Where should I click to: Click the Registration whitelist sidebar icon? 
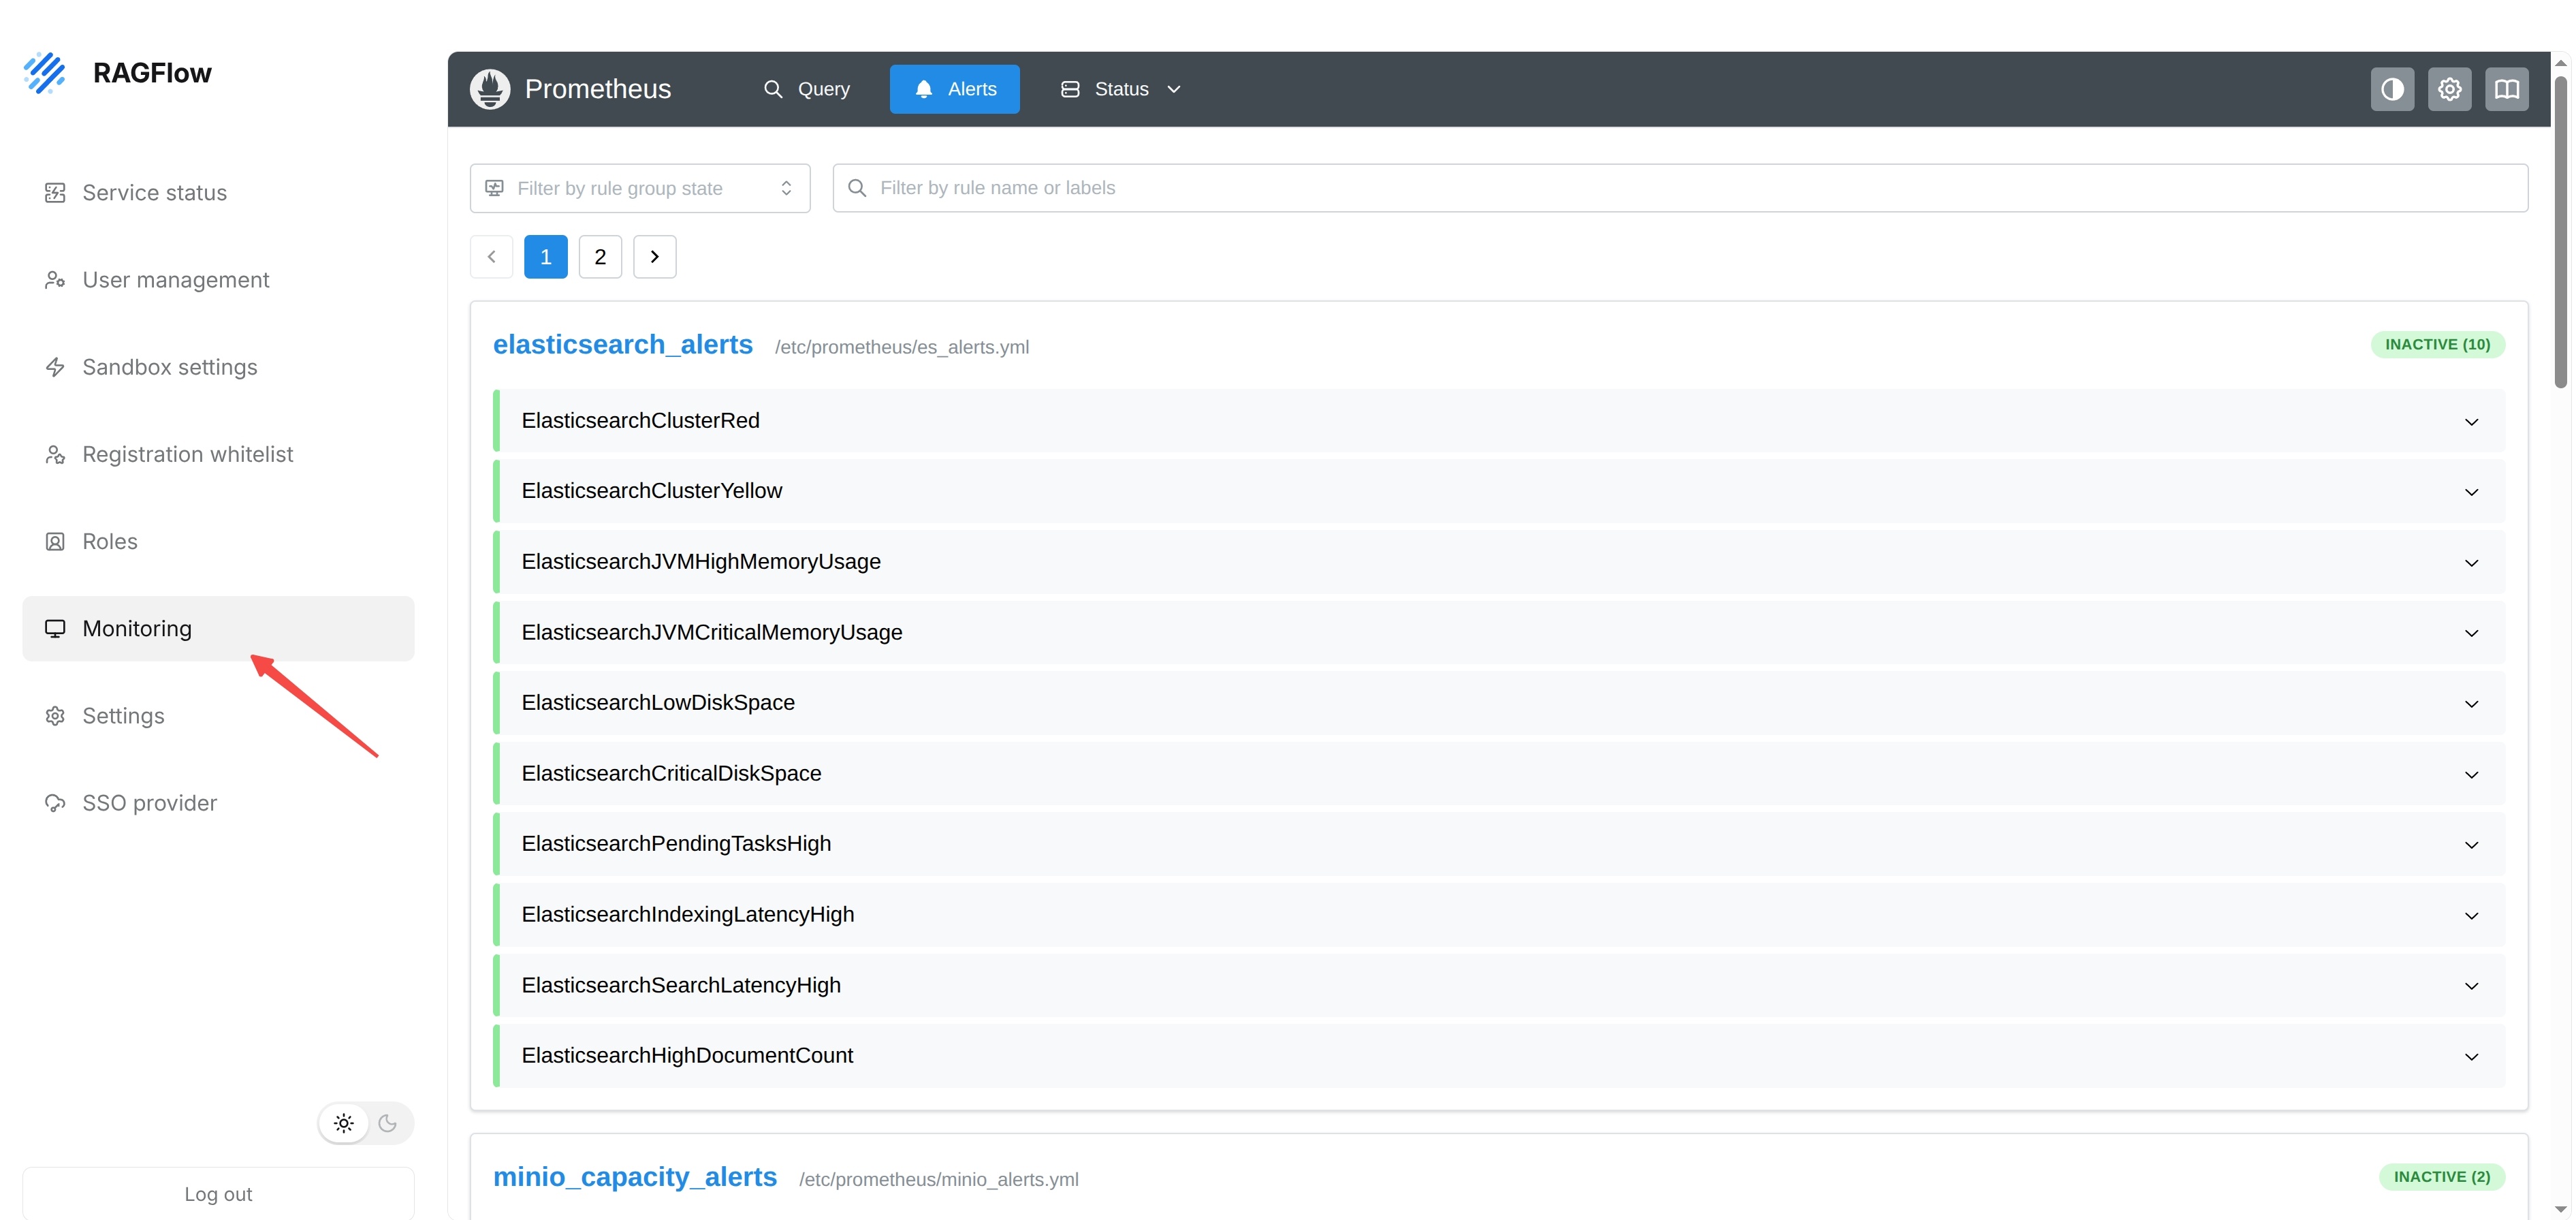(x=55, y=454)
